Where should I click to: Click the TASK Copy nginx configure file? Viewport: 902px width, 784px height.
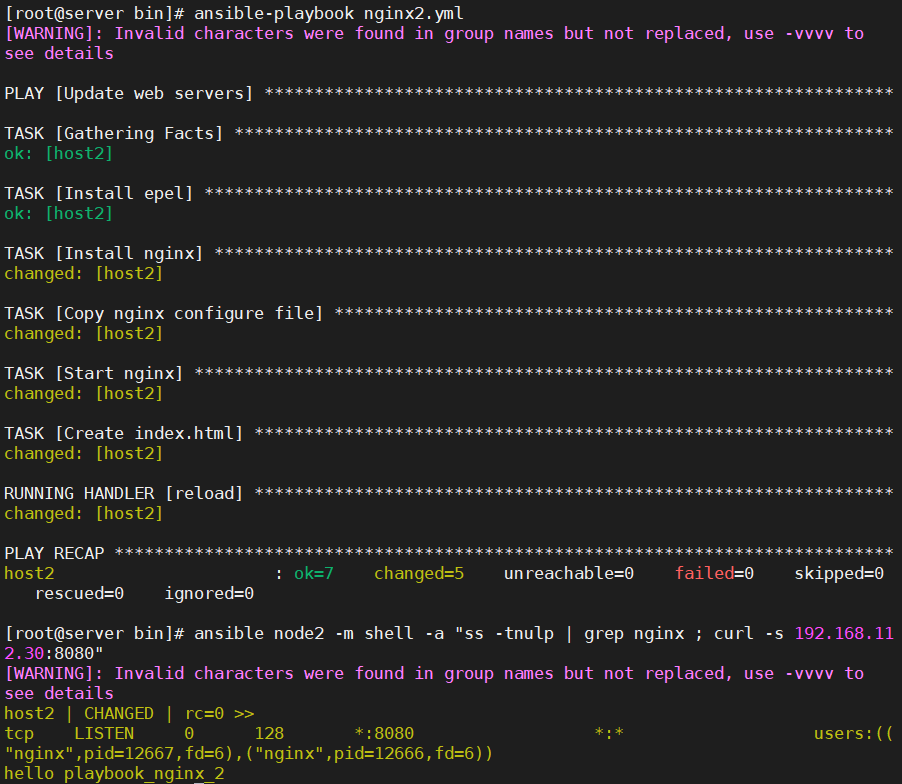[x=160, y=313]
